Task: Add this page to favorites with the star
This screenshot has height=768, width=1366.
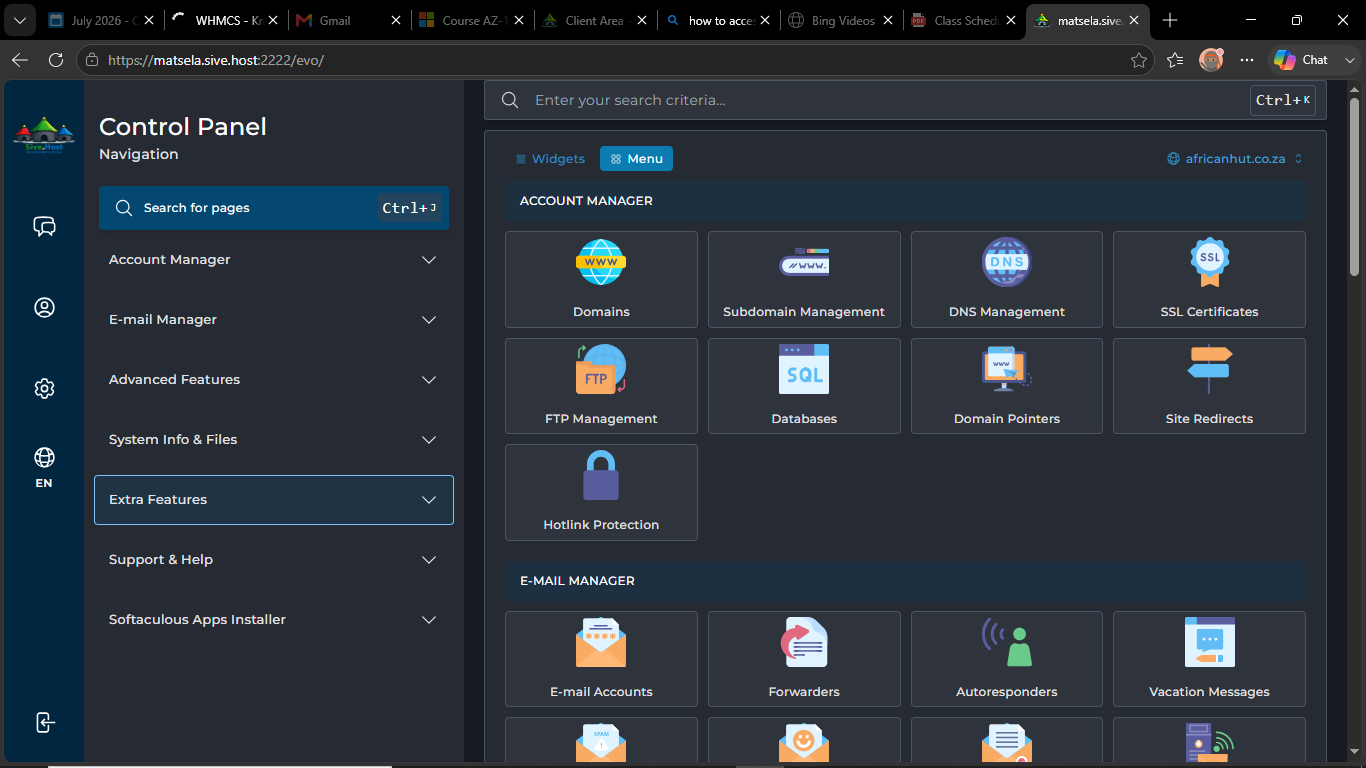Action: 1138,60
